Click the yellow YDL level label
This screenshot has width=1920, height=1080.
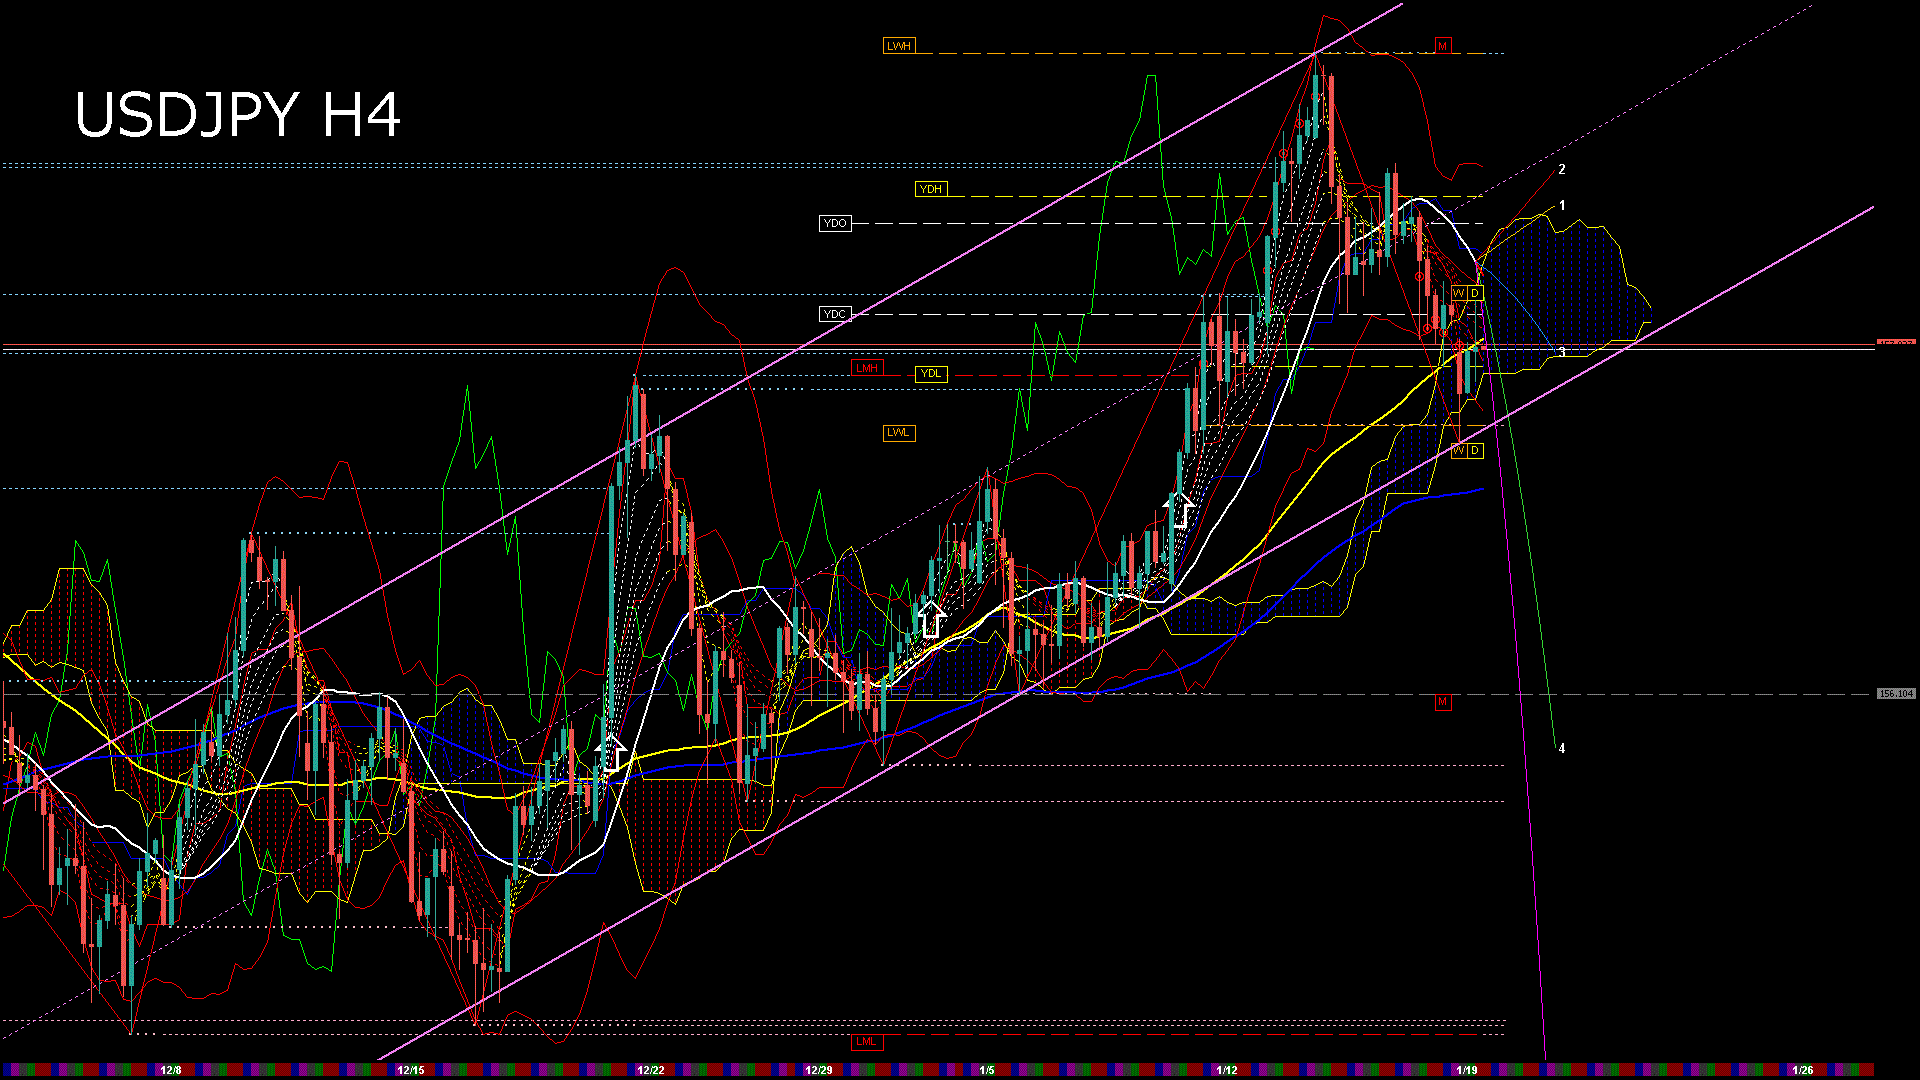point(930,374)
